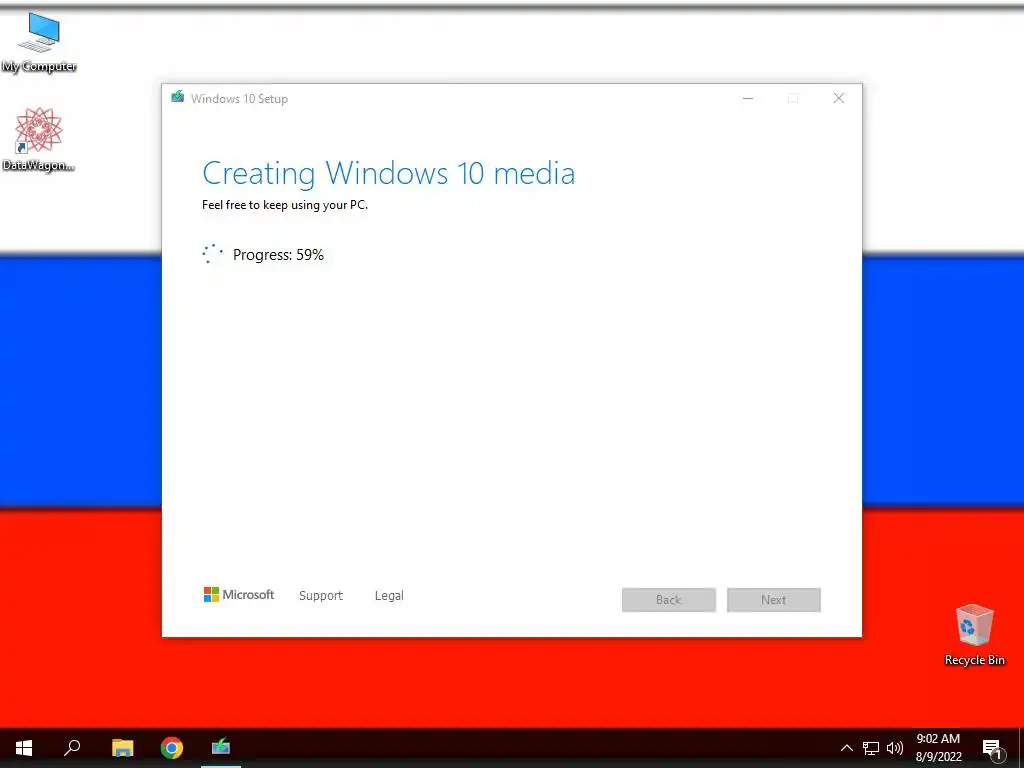1024x768 pixels.
Task: Click the progress spinner animation
Action: click(212, 254)
